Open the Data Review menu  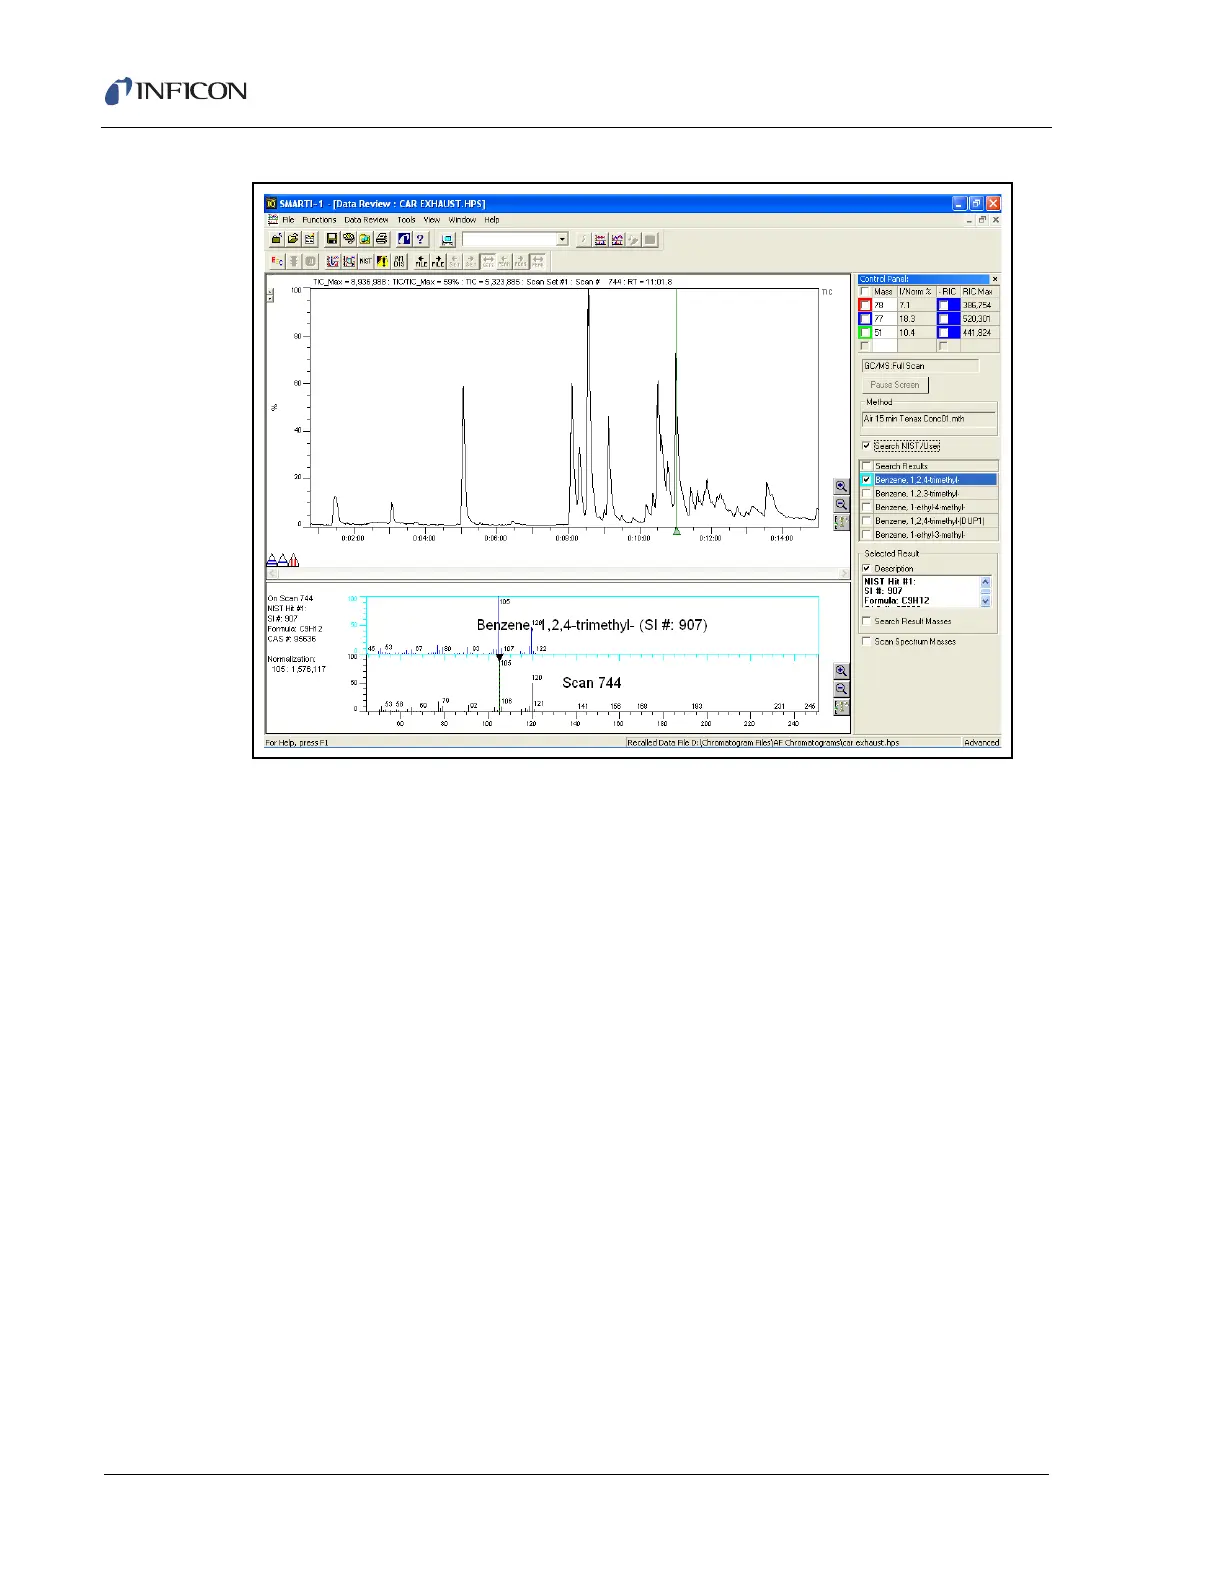click(x=366, y=220)
